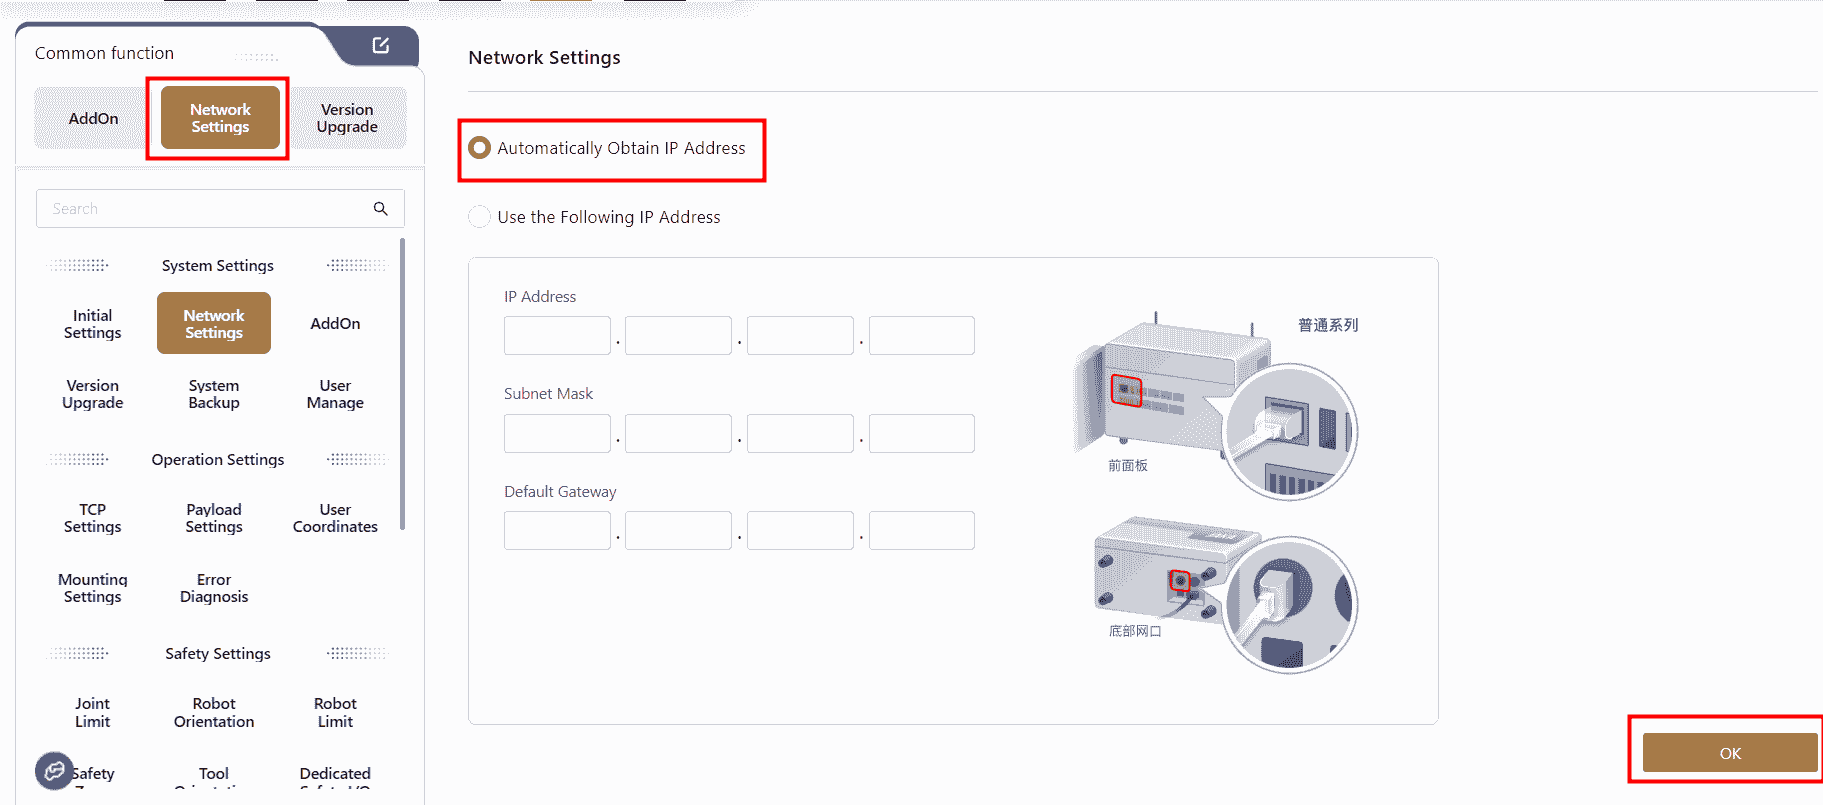The height and width of the screenshot is (805, 1823).
Task: Open System Backup settings
Action: [214, 394]
